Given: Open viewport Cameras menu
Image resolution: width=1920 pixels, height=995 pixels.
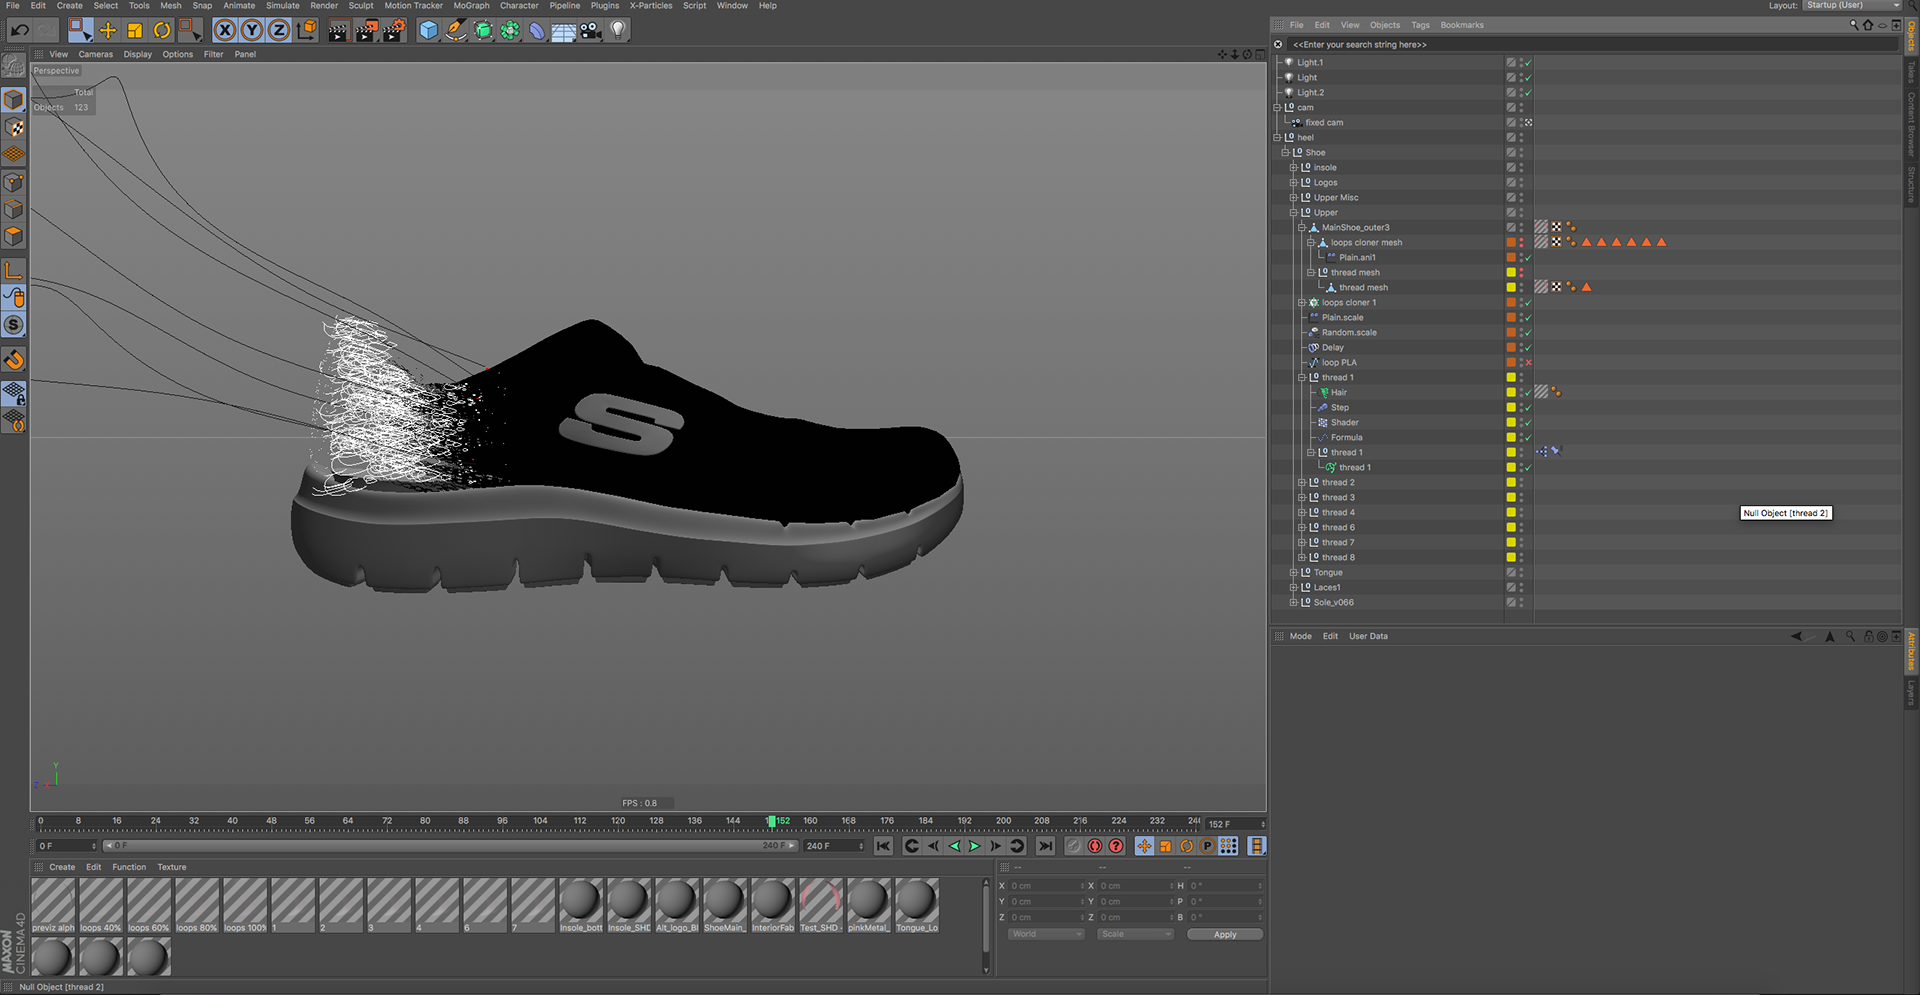Looking at the screenshot, I should tap(96, 54).
